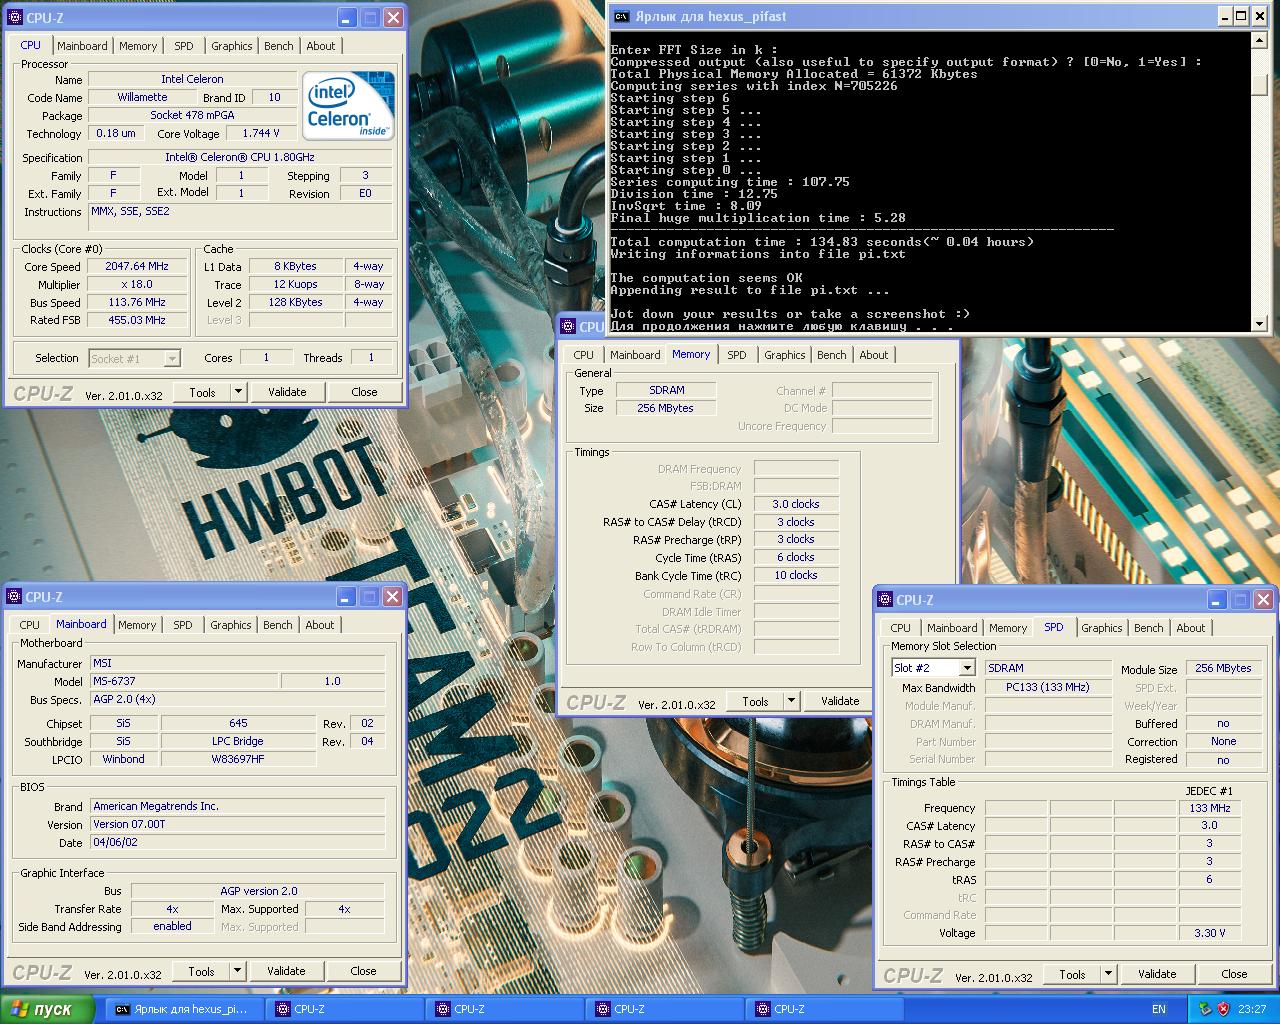This screenshot has width=1280, height=1024.
Task: Click Validate in the SPD window
Action: [1157, 974]
